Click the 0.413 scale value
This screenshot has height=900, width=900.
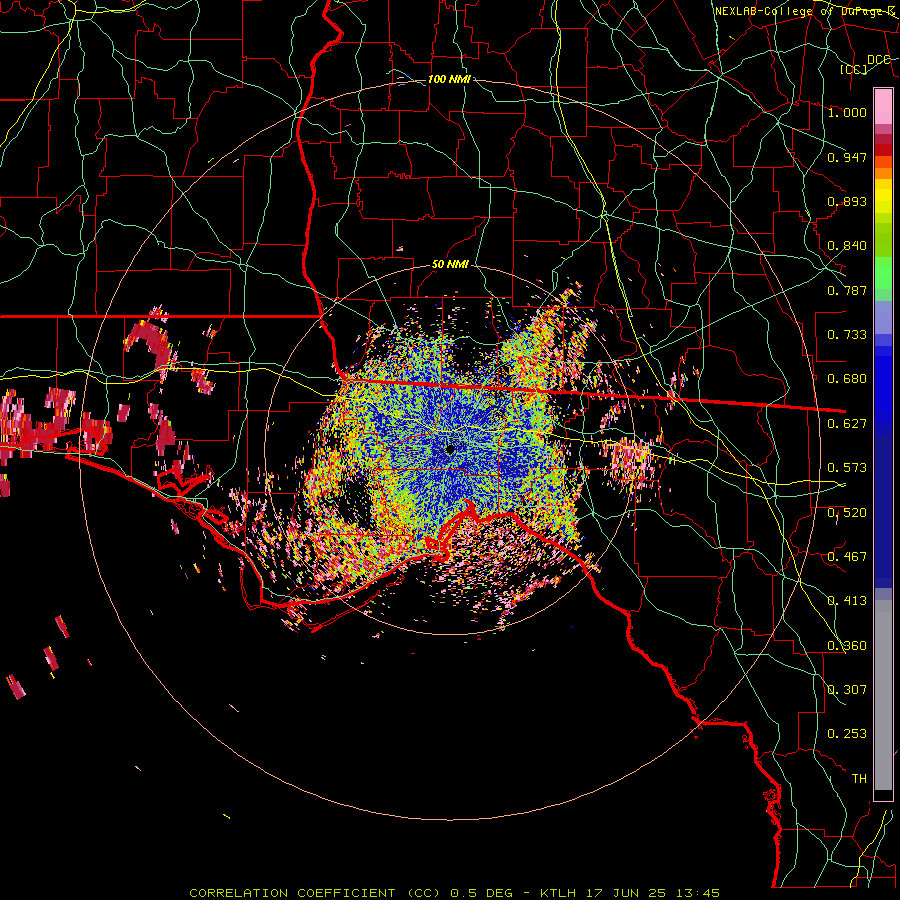[847, 601]
